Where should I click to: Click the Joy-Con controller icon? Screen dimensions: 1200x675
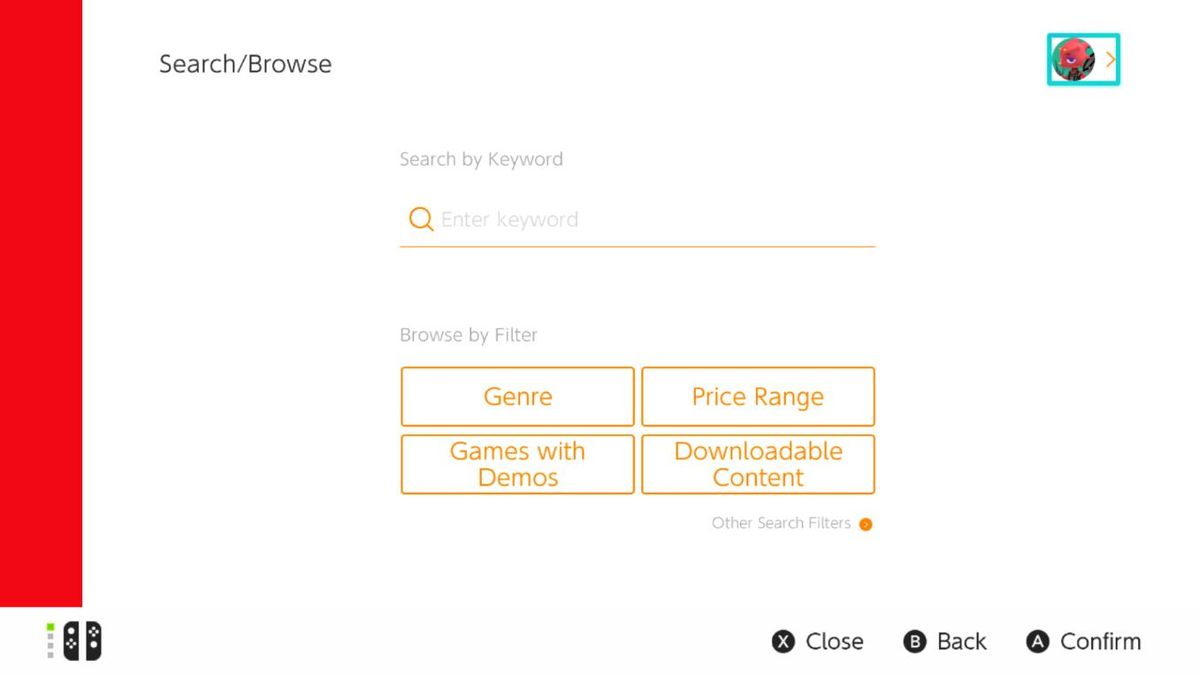pyautogui.click(x=82, y=641)
